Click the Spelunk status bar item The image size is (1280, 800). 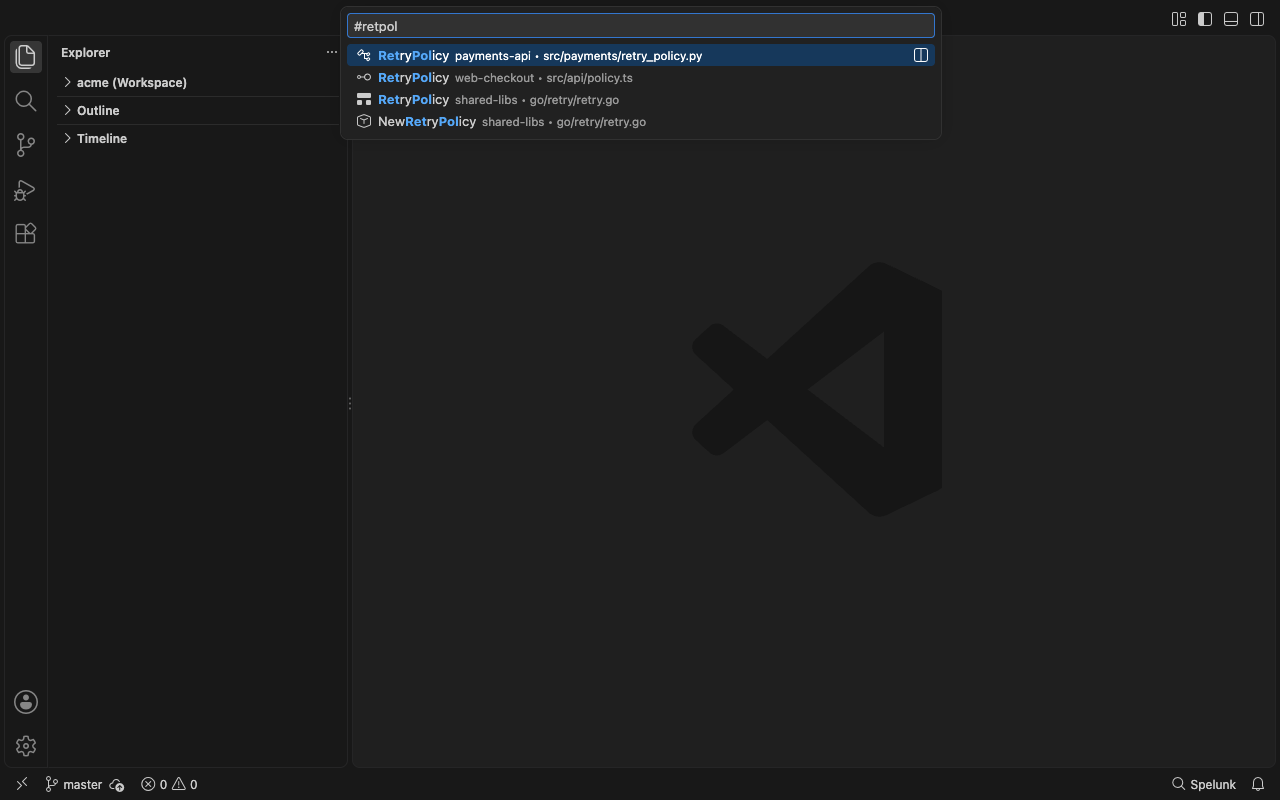(x=1204, y=784)
